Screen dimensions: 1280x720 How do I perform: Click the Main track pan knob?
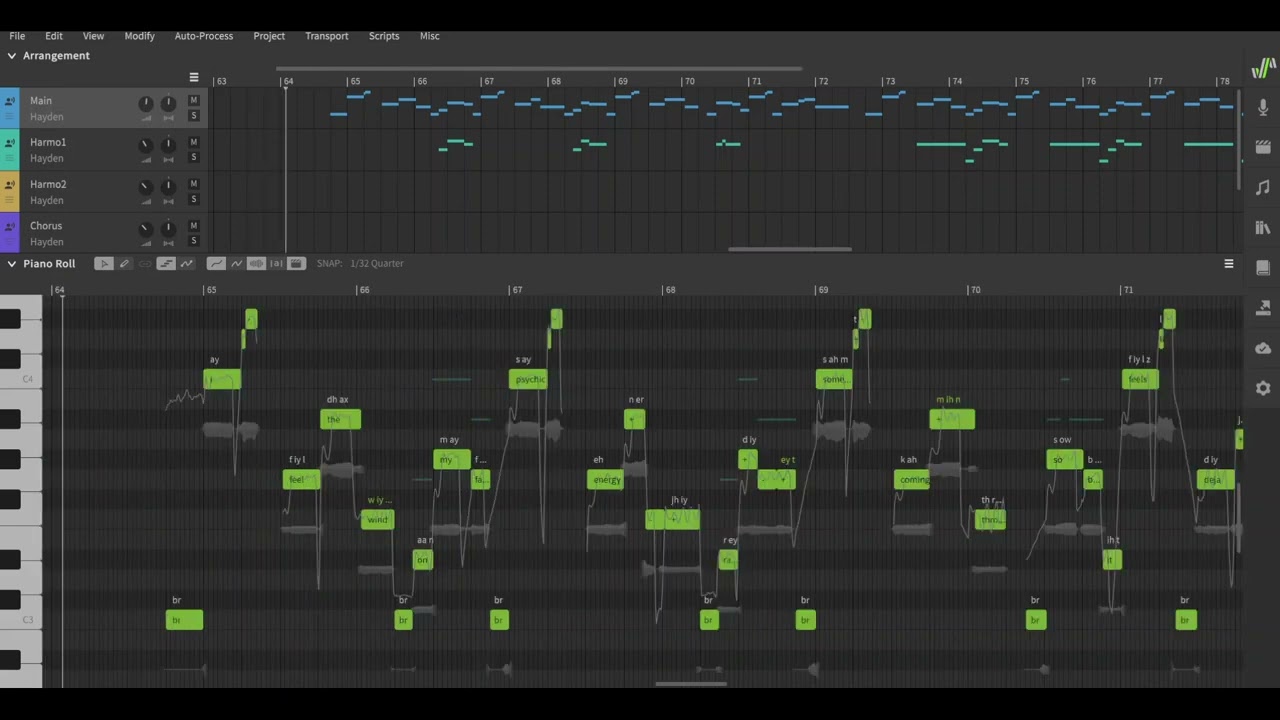point(168,103)
